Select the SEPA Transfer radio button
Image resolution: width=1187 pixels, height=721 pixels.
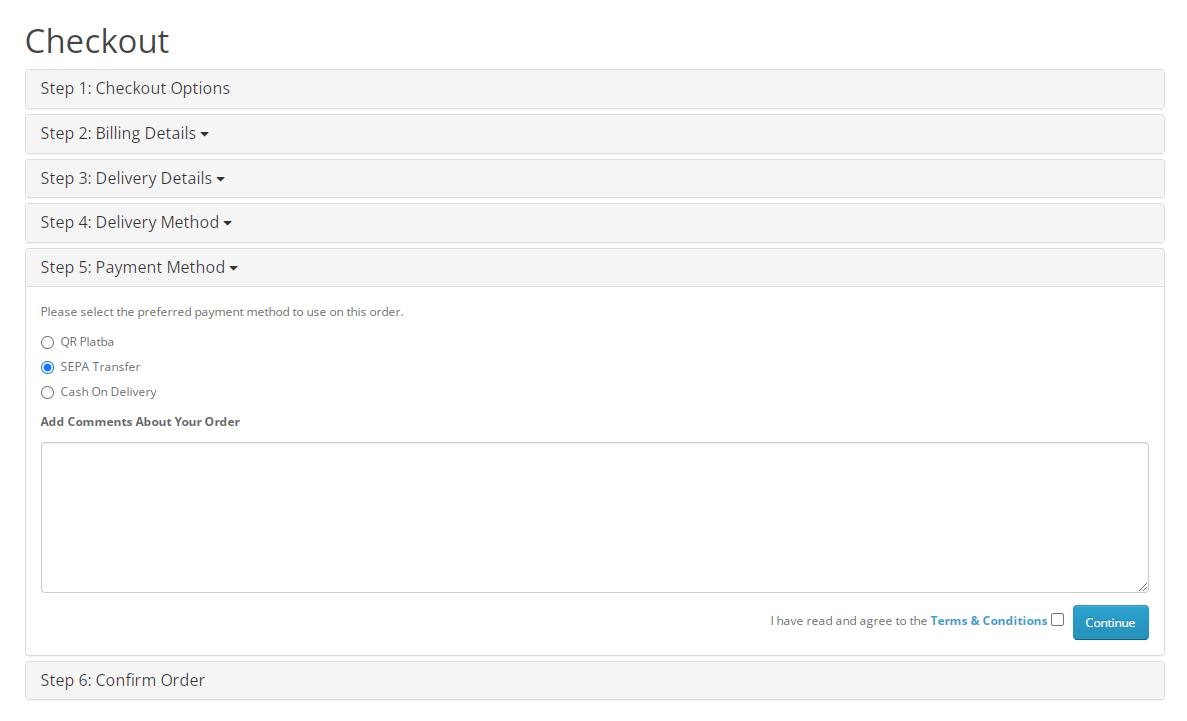point(47,367)
